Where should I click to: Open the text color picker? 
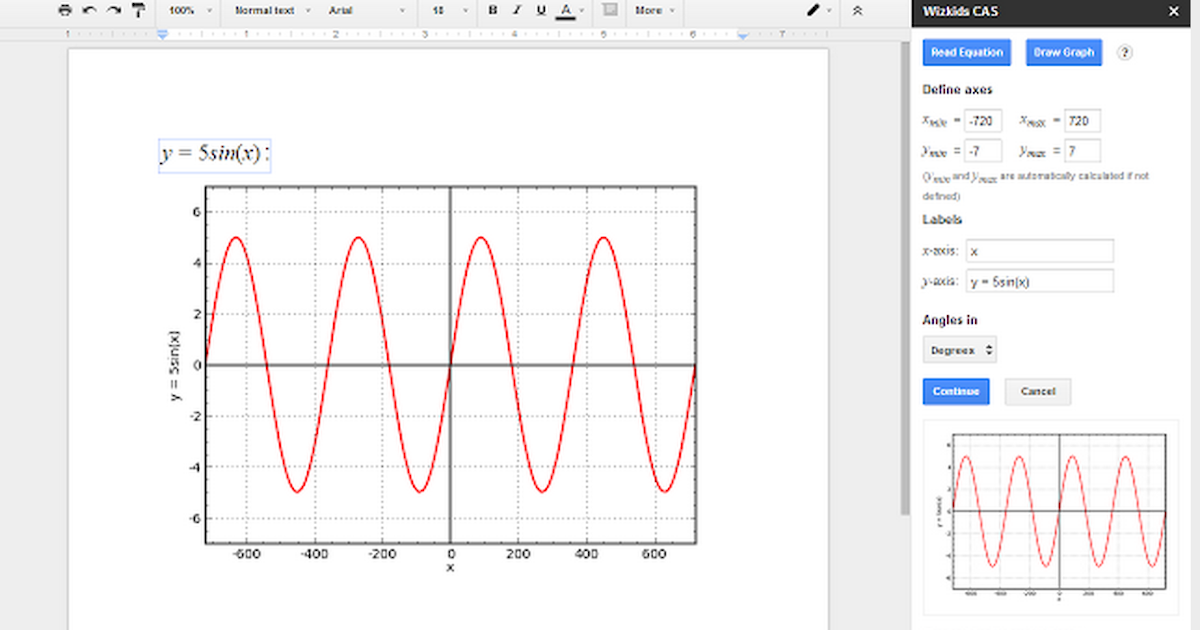point(570,10)
